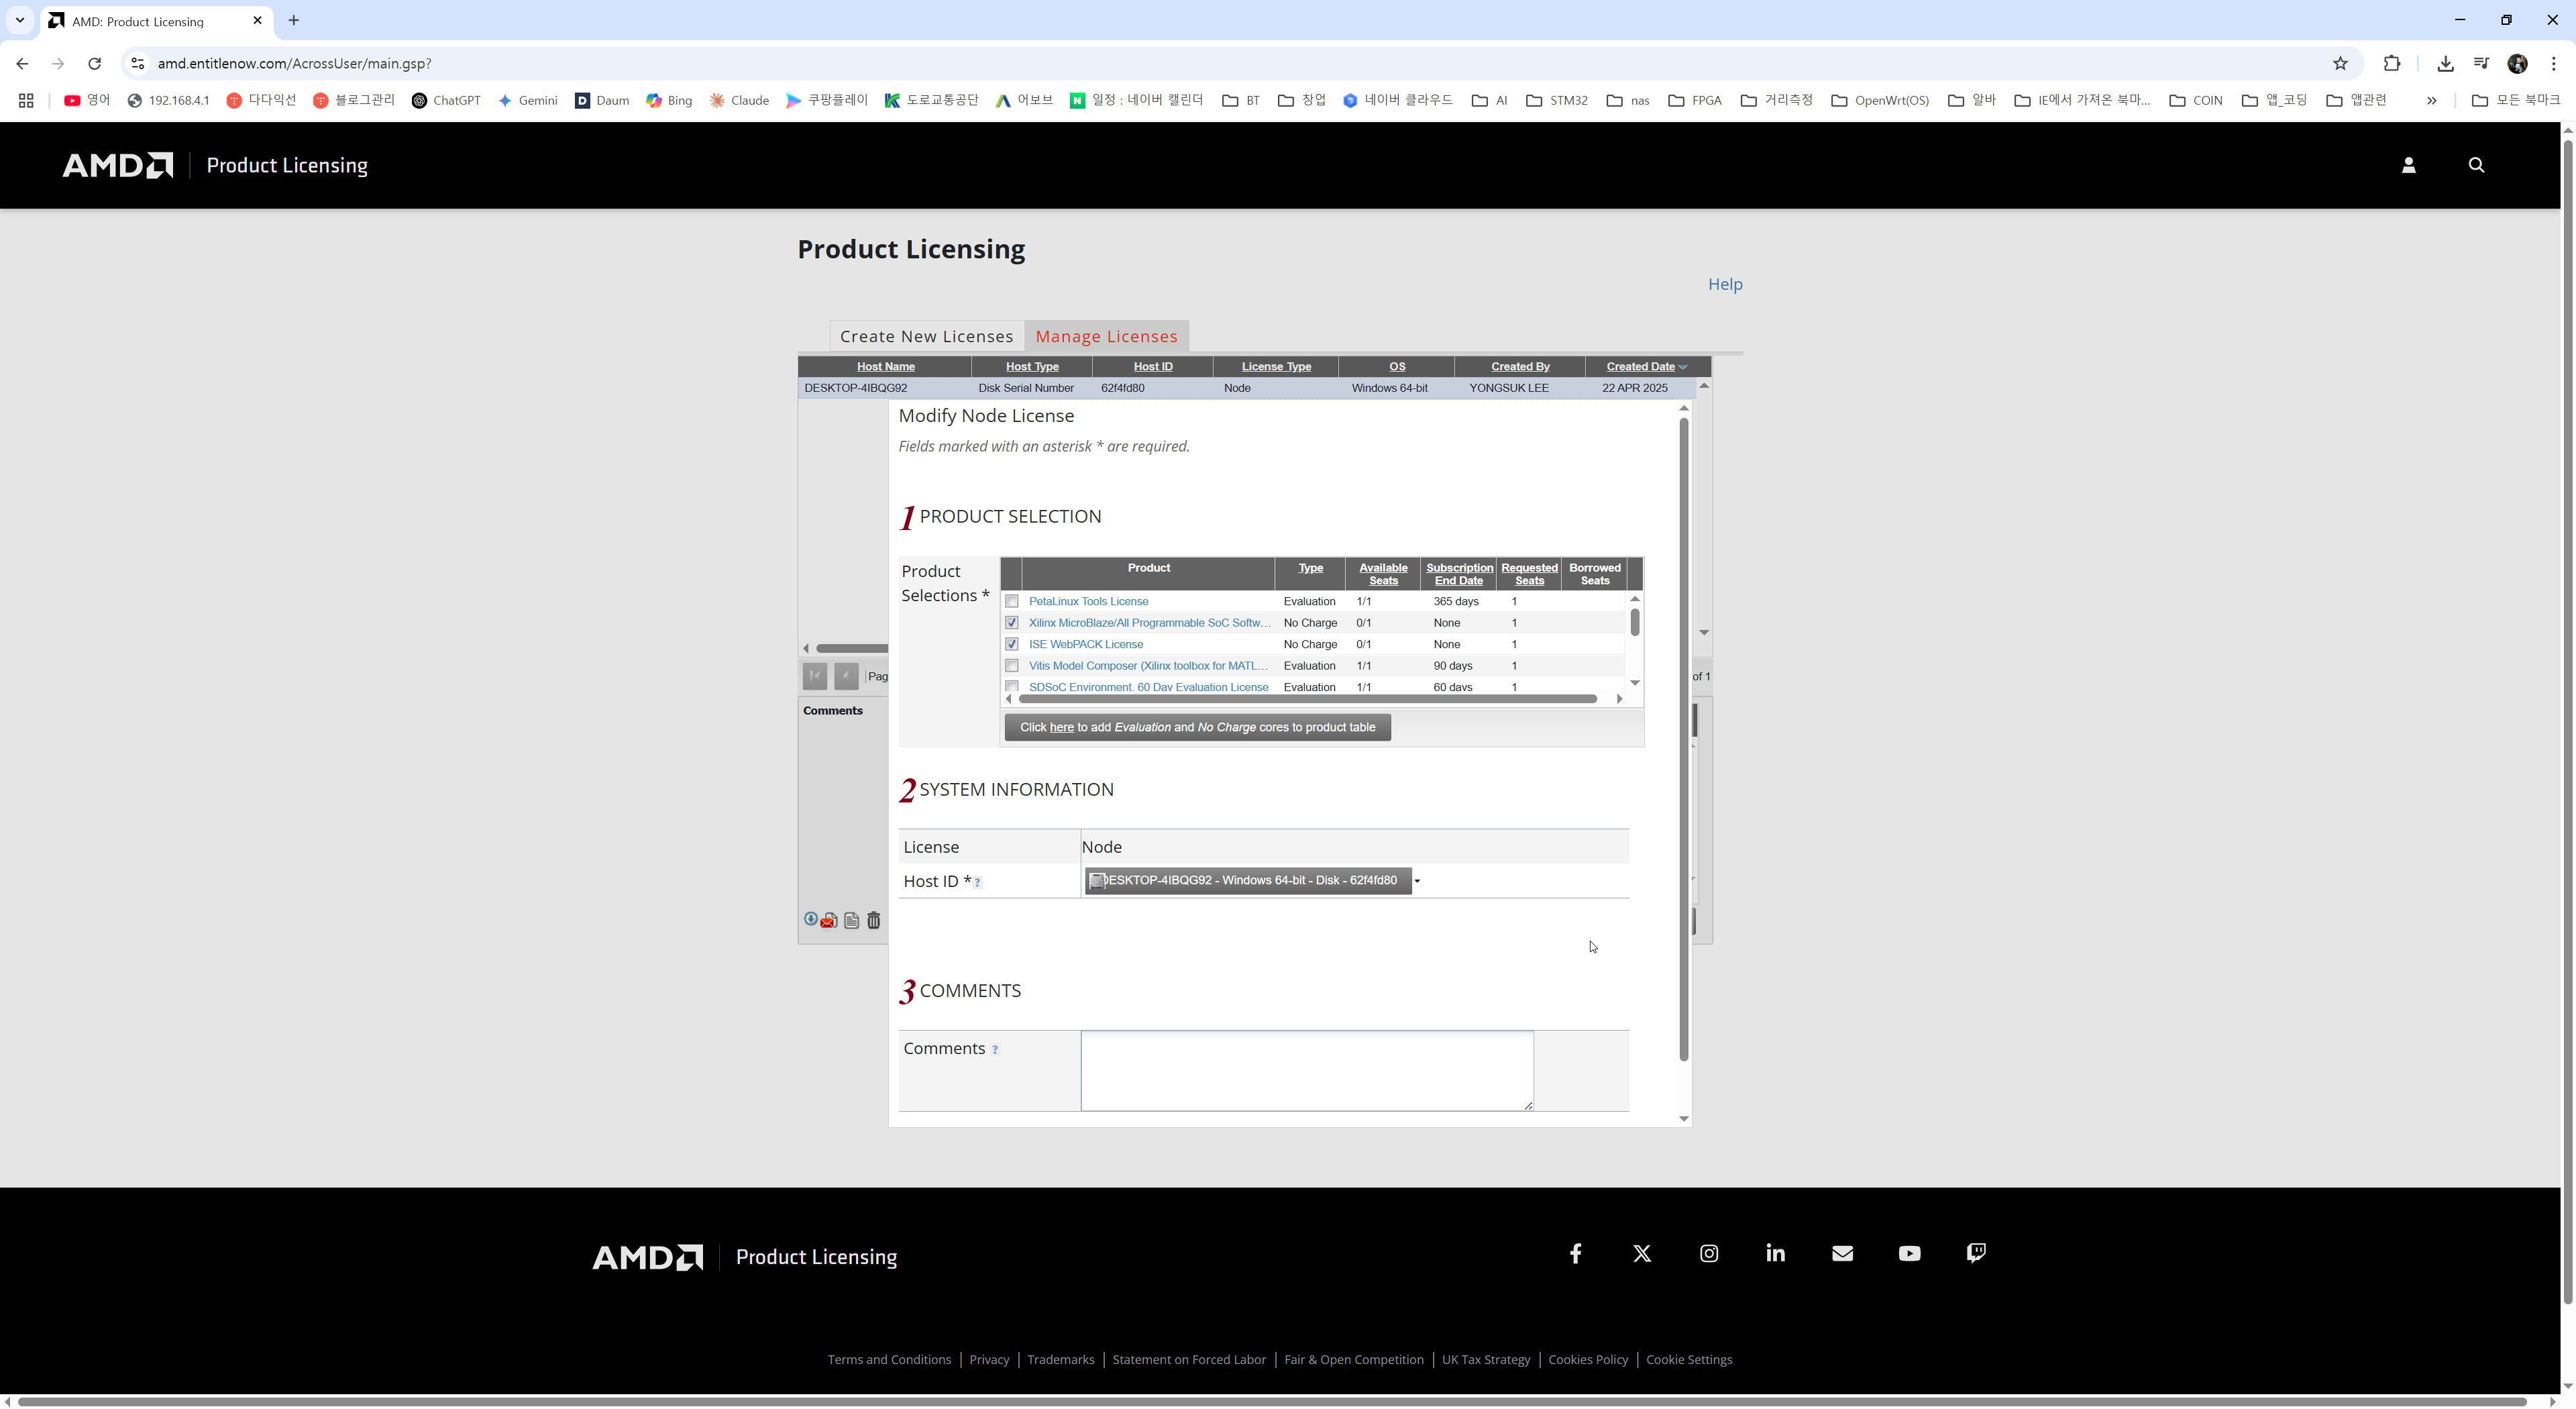Open the Chrome three-dot menu
The width and height of the screenshot is (2576, 1409).
(2554, 64)
